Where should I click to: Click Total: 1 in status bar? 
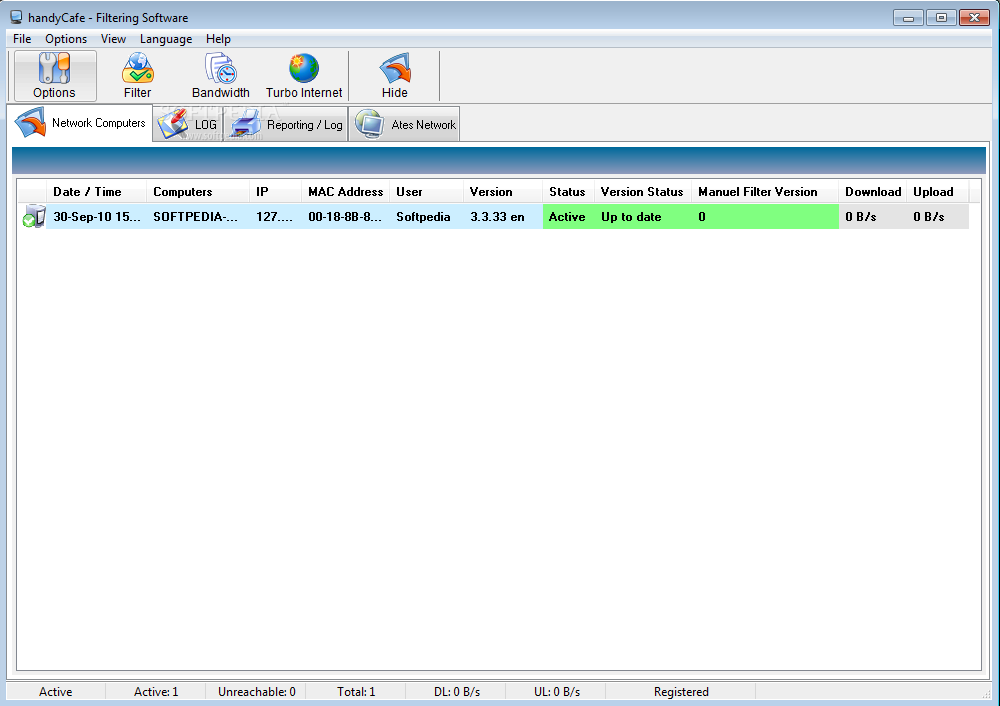click(x=356, y=691)
